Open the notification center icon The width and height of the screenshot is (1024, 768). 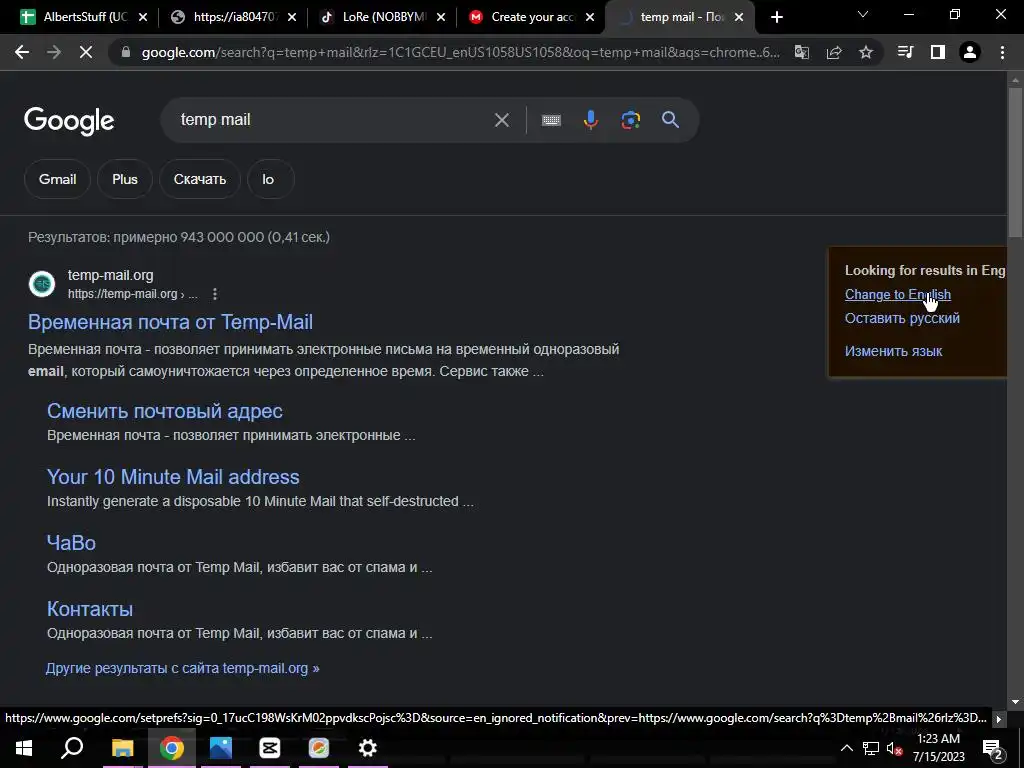992,748
